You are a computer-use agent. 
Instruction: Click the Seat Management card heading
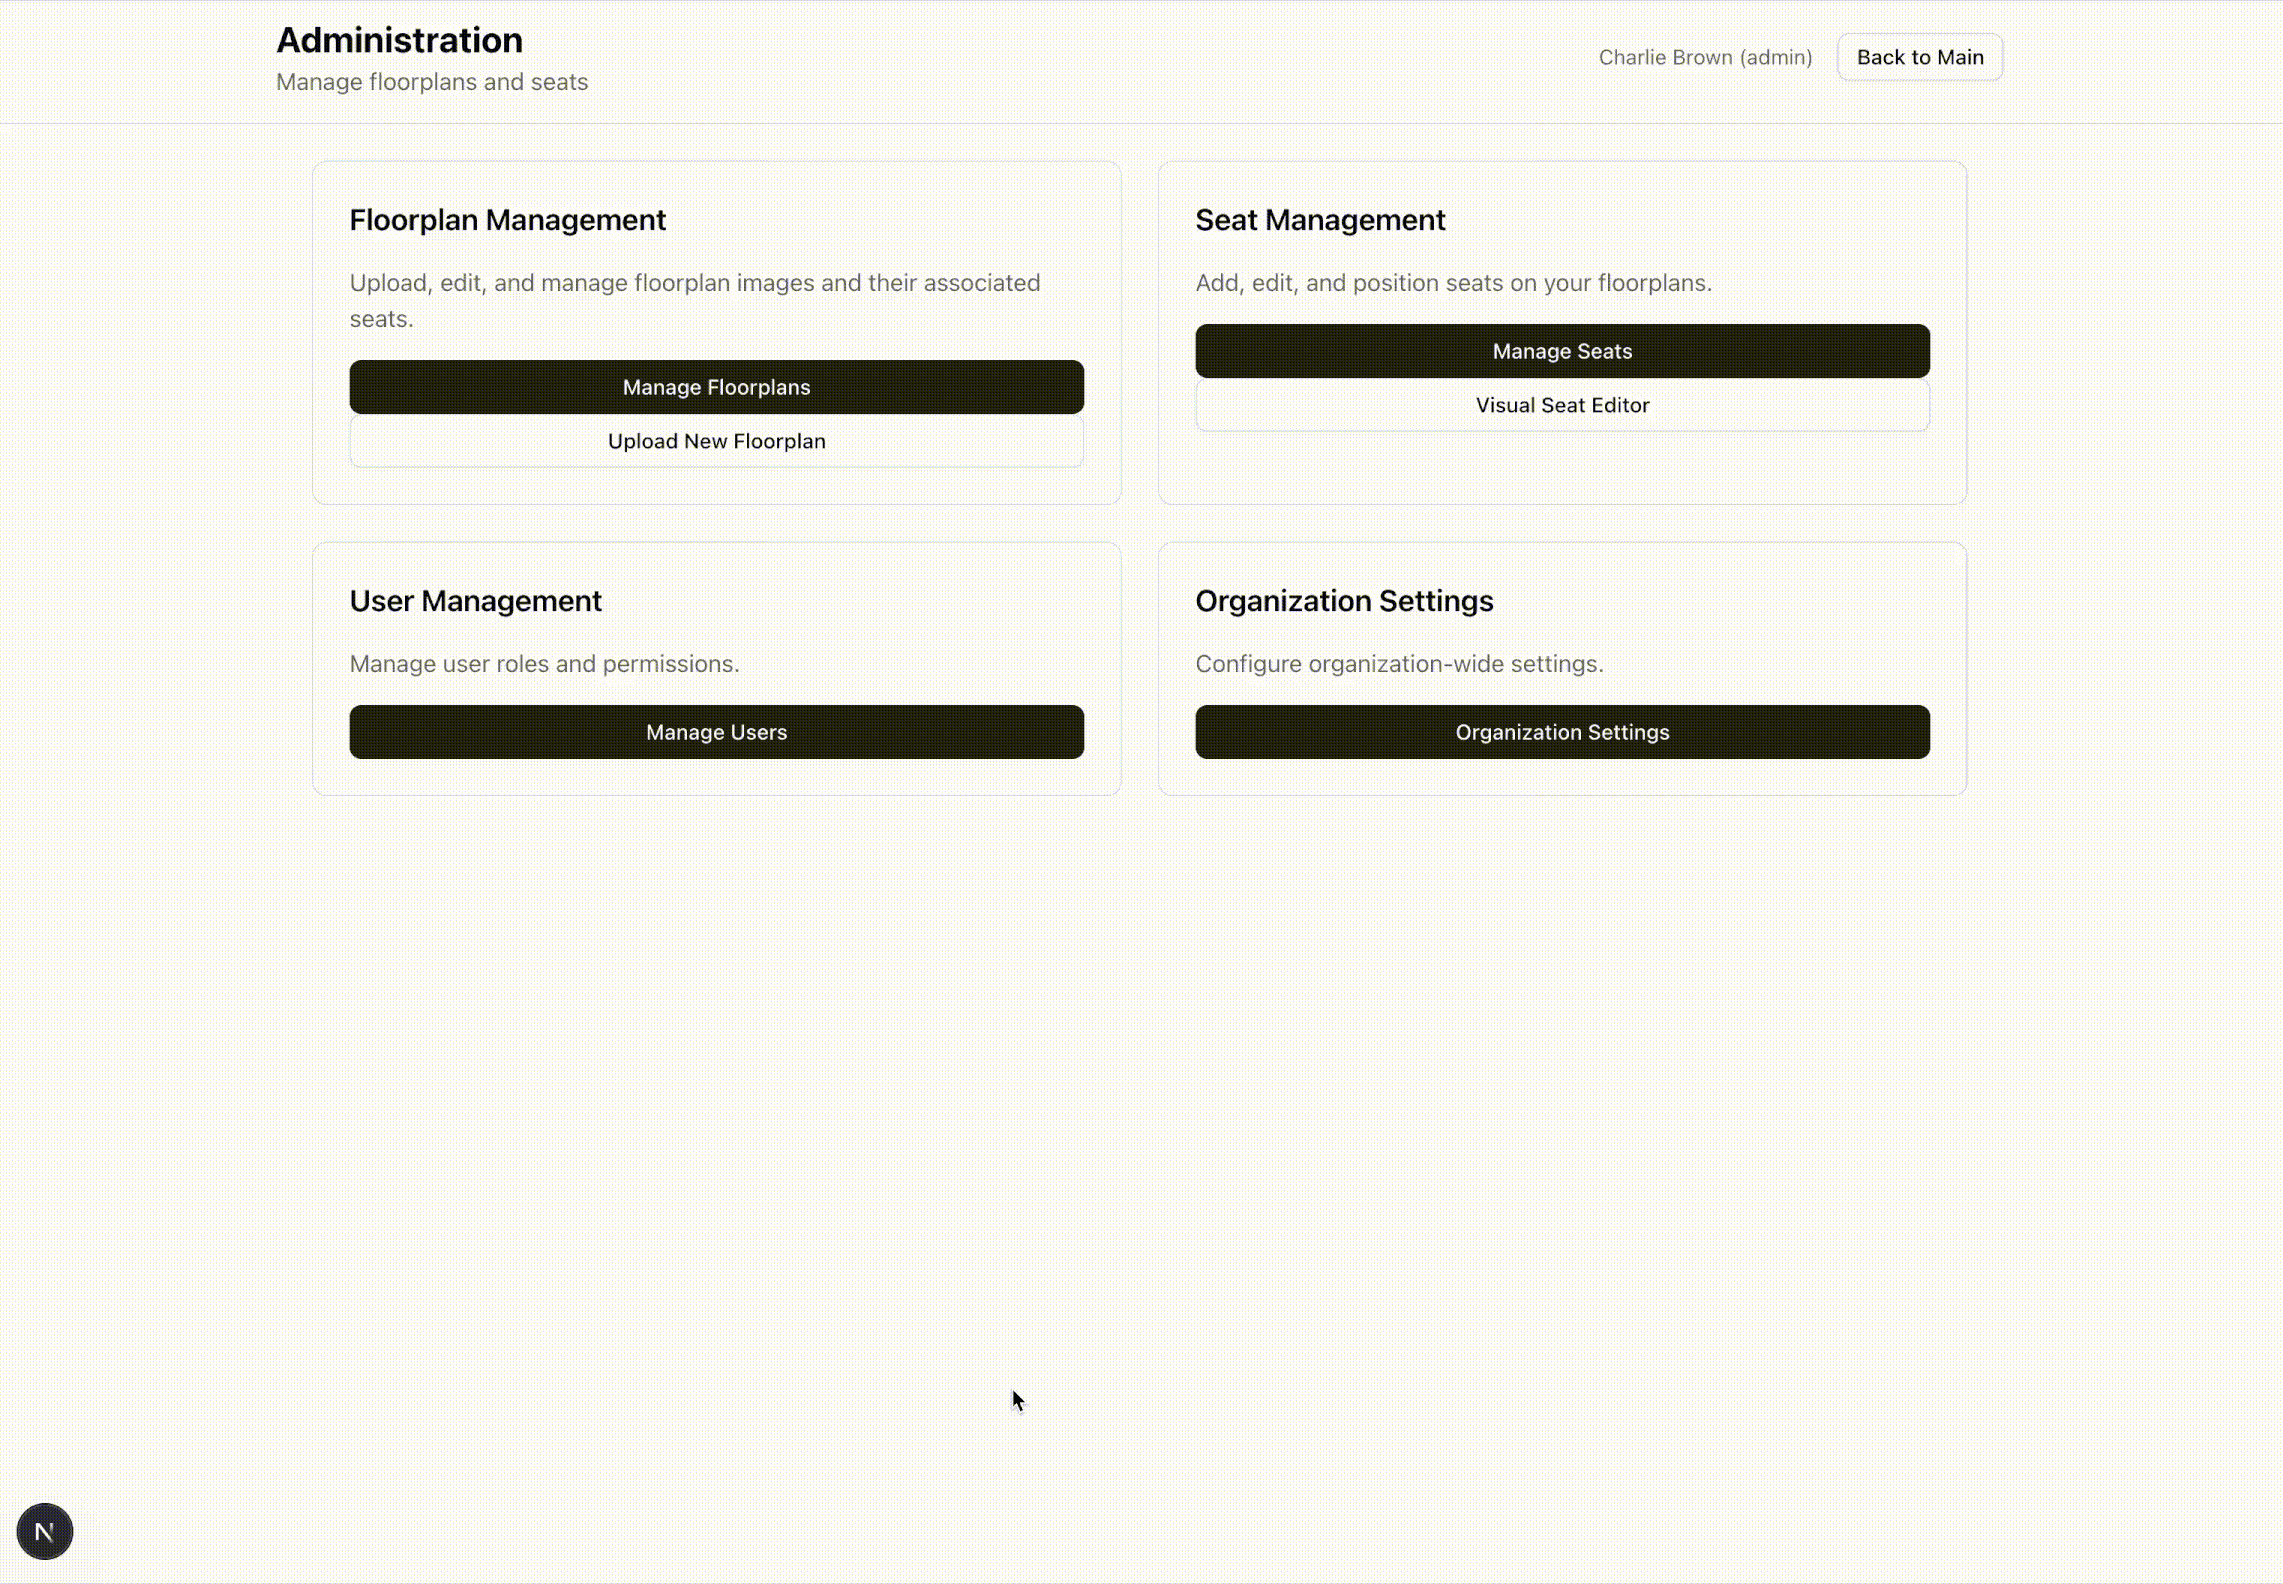(1319, 220)
